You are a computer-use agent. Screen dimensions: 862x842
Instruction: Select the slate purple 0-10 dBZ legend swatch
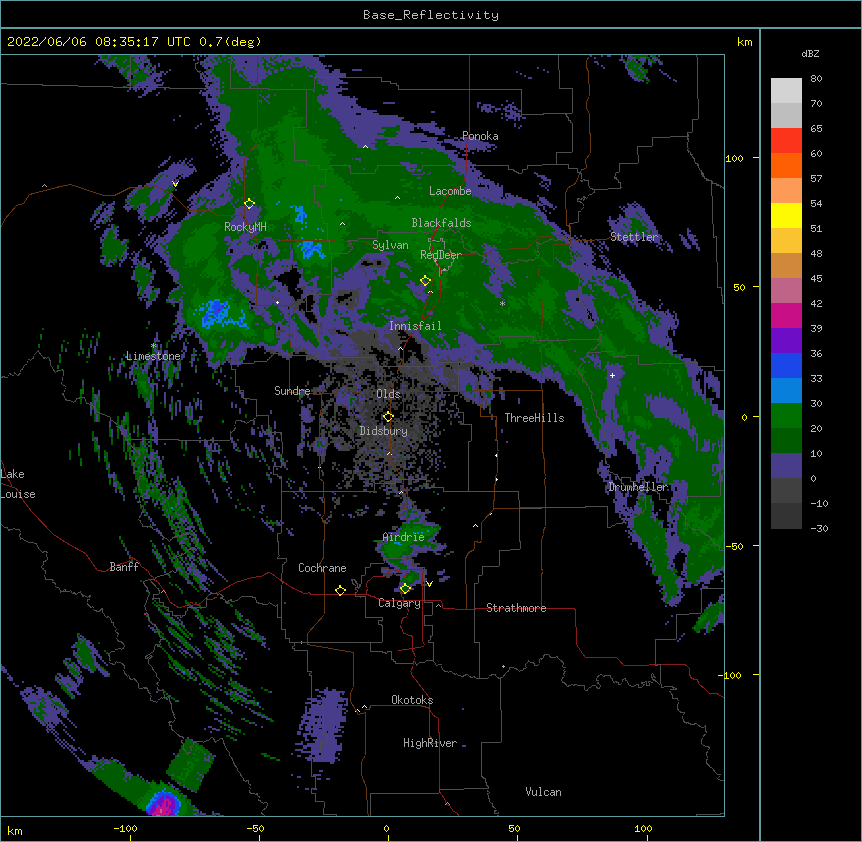pyautogui.click(x=786, y=466)
